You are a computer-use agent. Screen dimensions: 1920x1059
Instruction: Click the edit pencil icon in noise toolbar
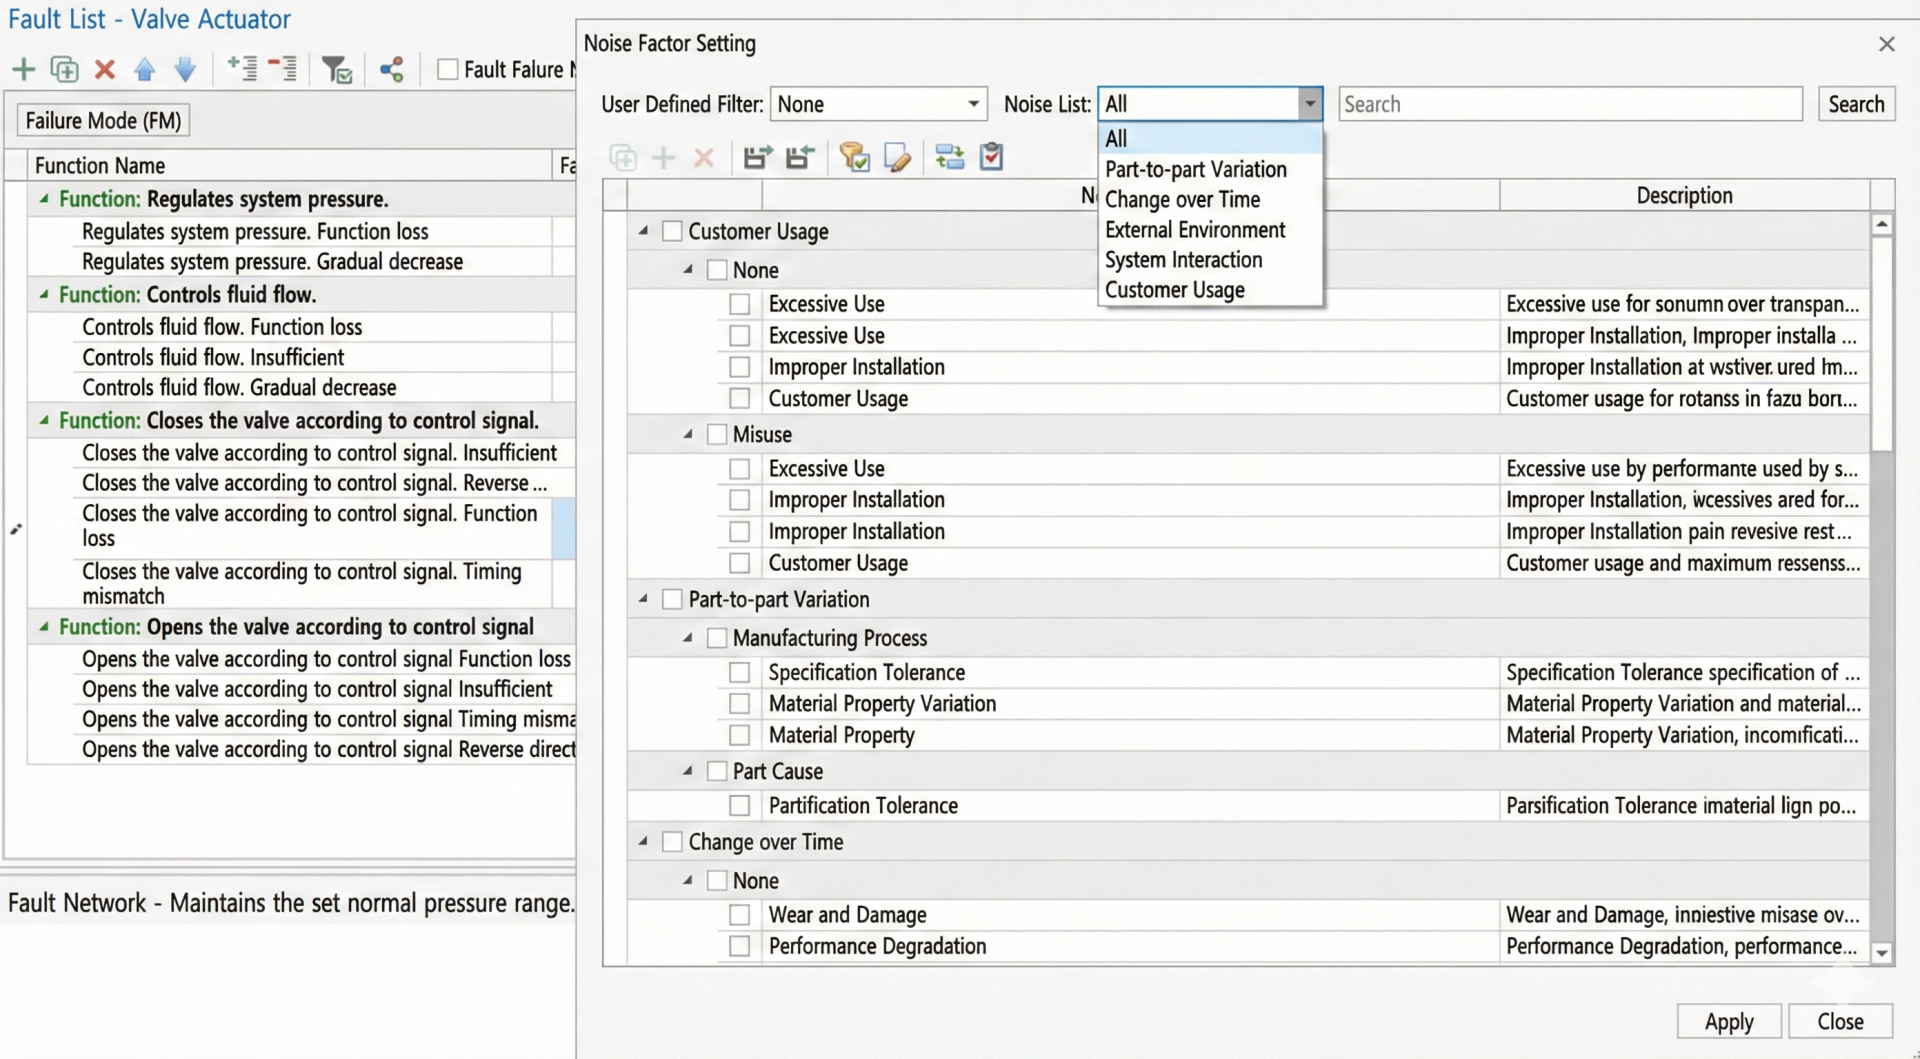[x=897, y=157]
